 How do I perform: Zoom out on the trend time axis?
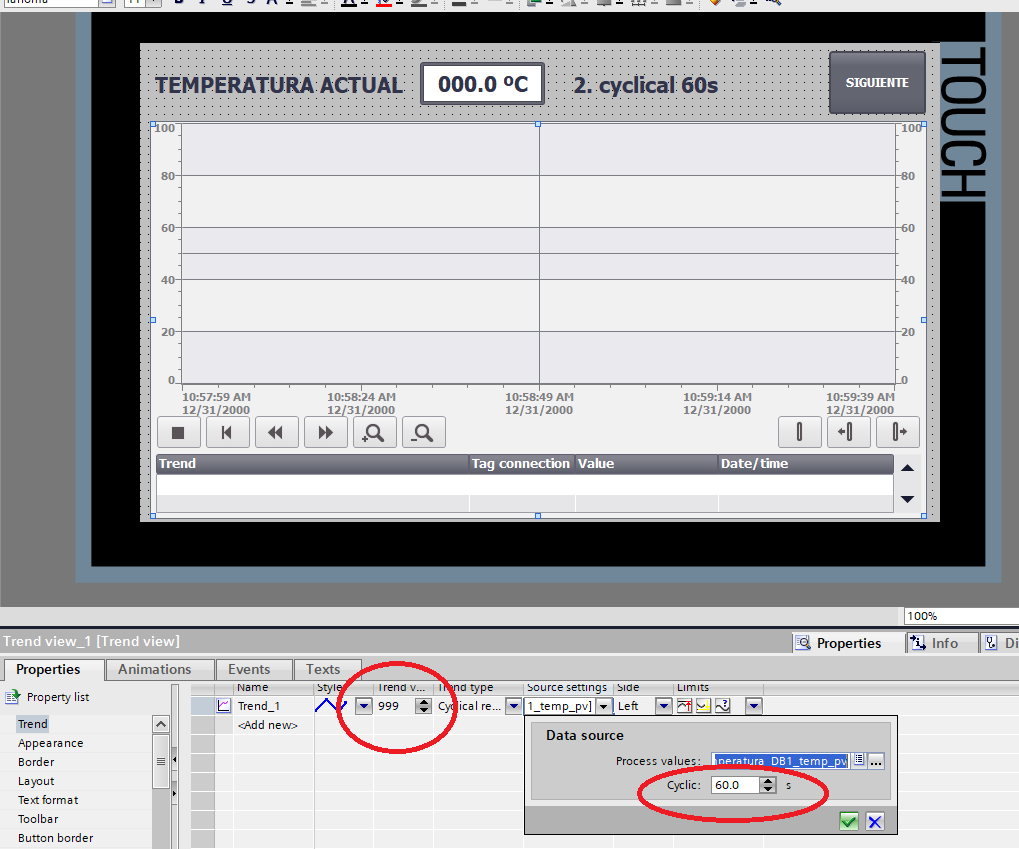point(424,432)
